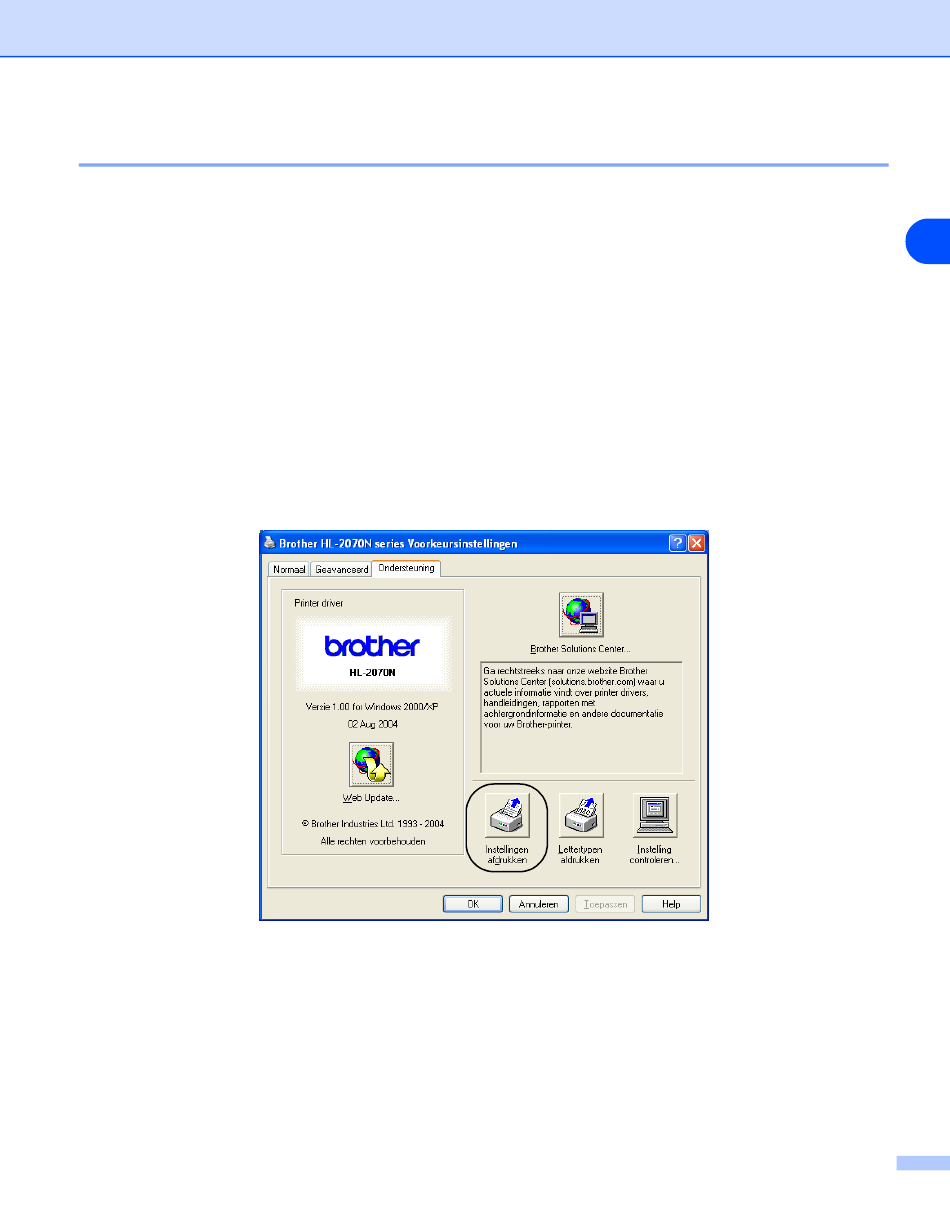
Task: Click the Annuleren button
Action: point(539,904)
